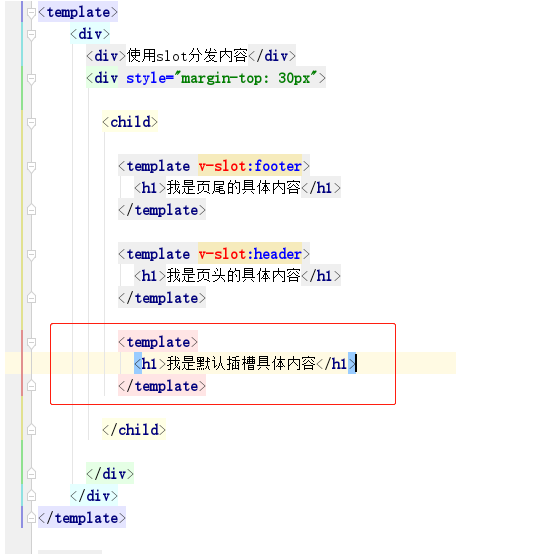Click fold-end marker at final closing template

pyautogui.click(x=31, y=518)
